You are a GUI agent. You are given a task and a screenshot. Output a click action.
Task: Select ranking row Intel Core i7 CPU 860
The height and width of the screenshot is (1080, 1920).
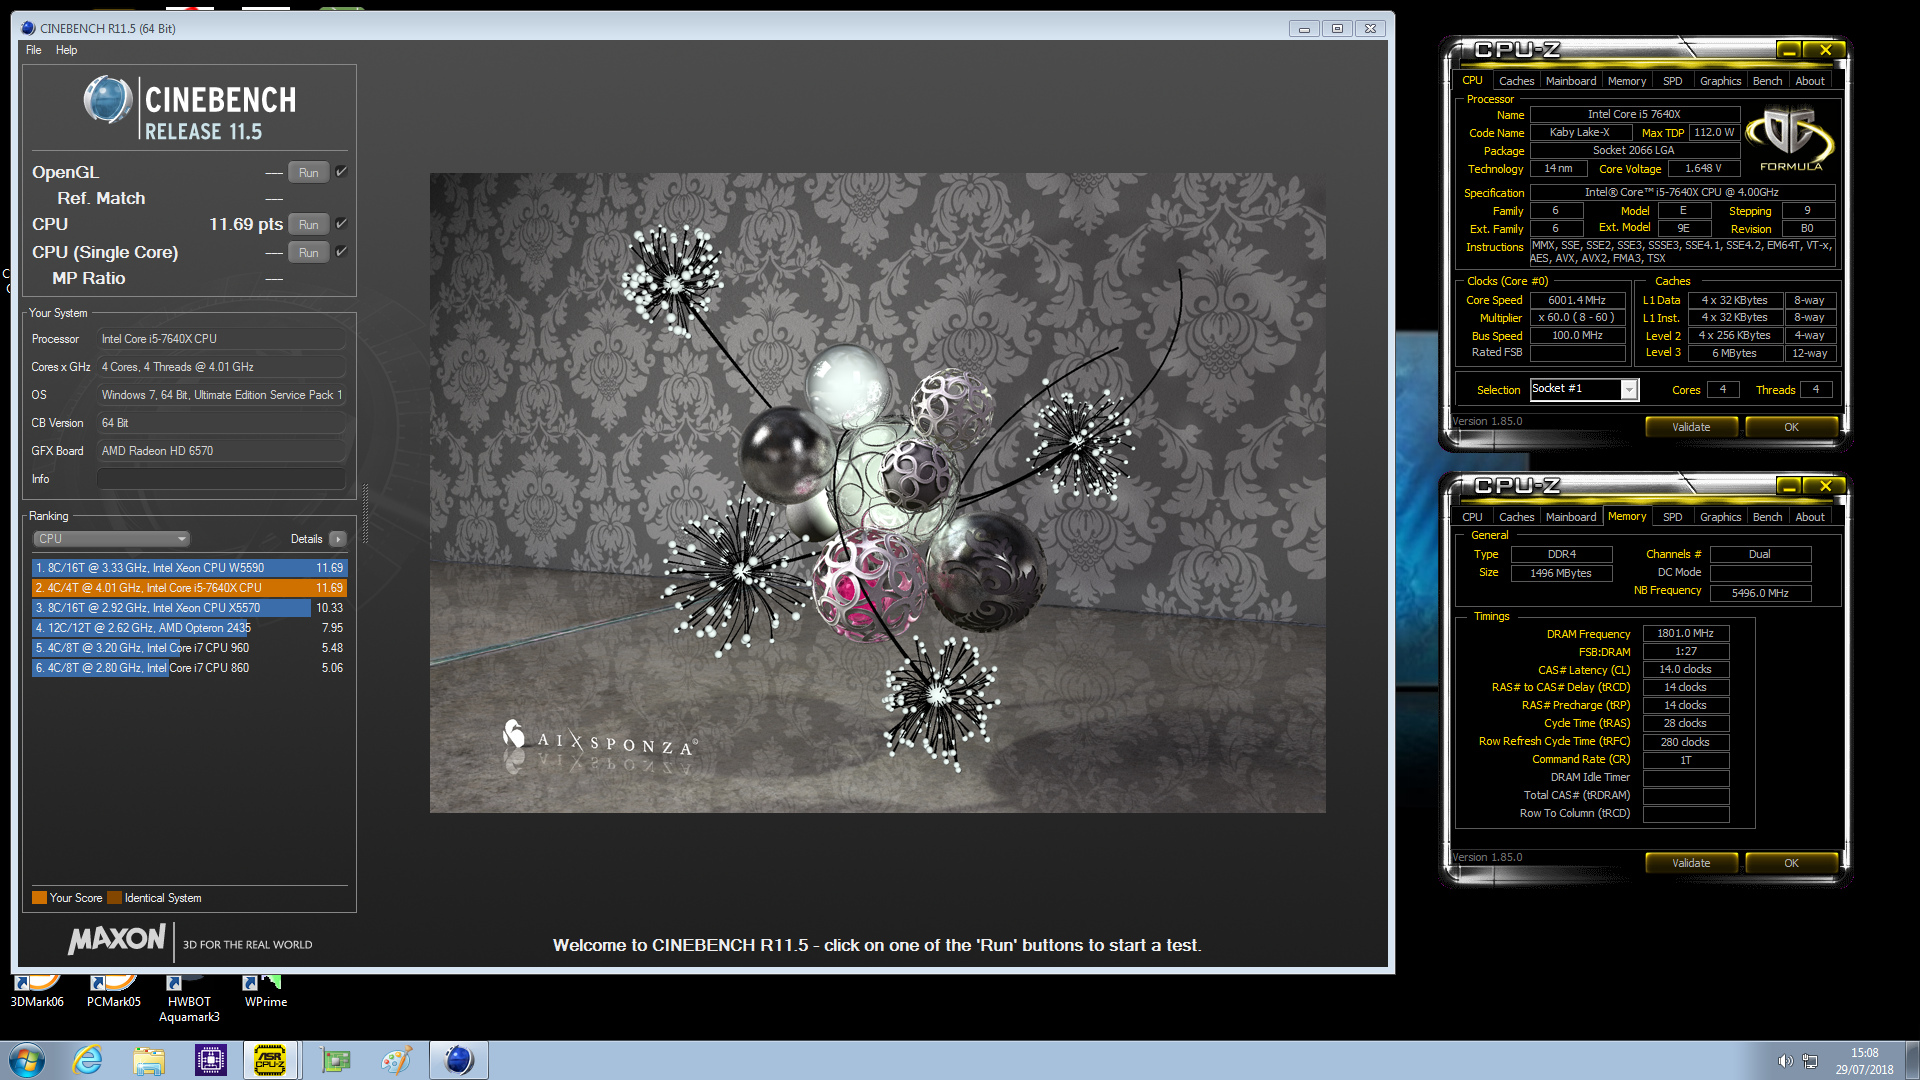(189, 668)
